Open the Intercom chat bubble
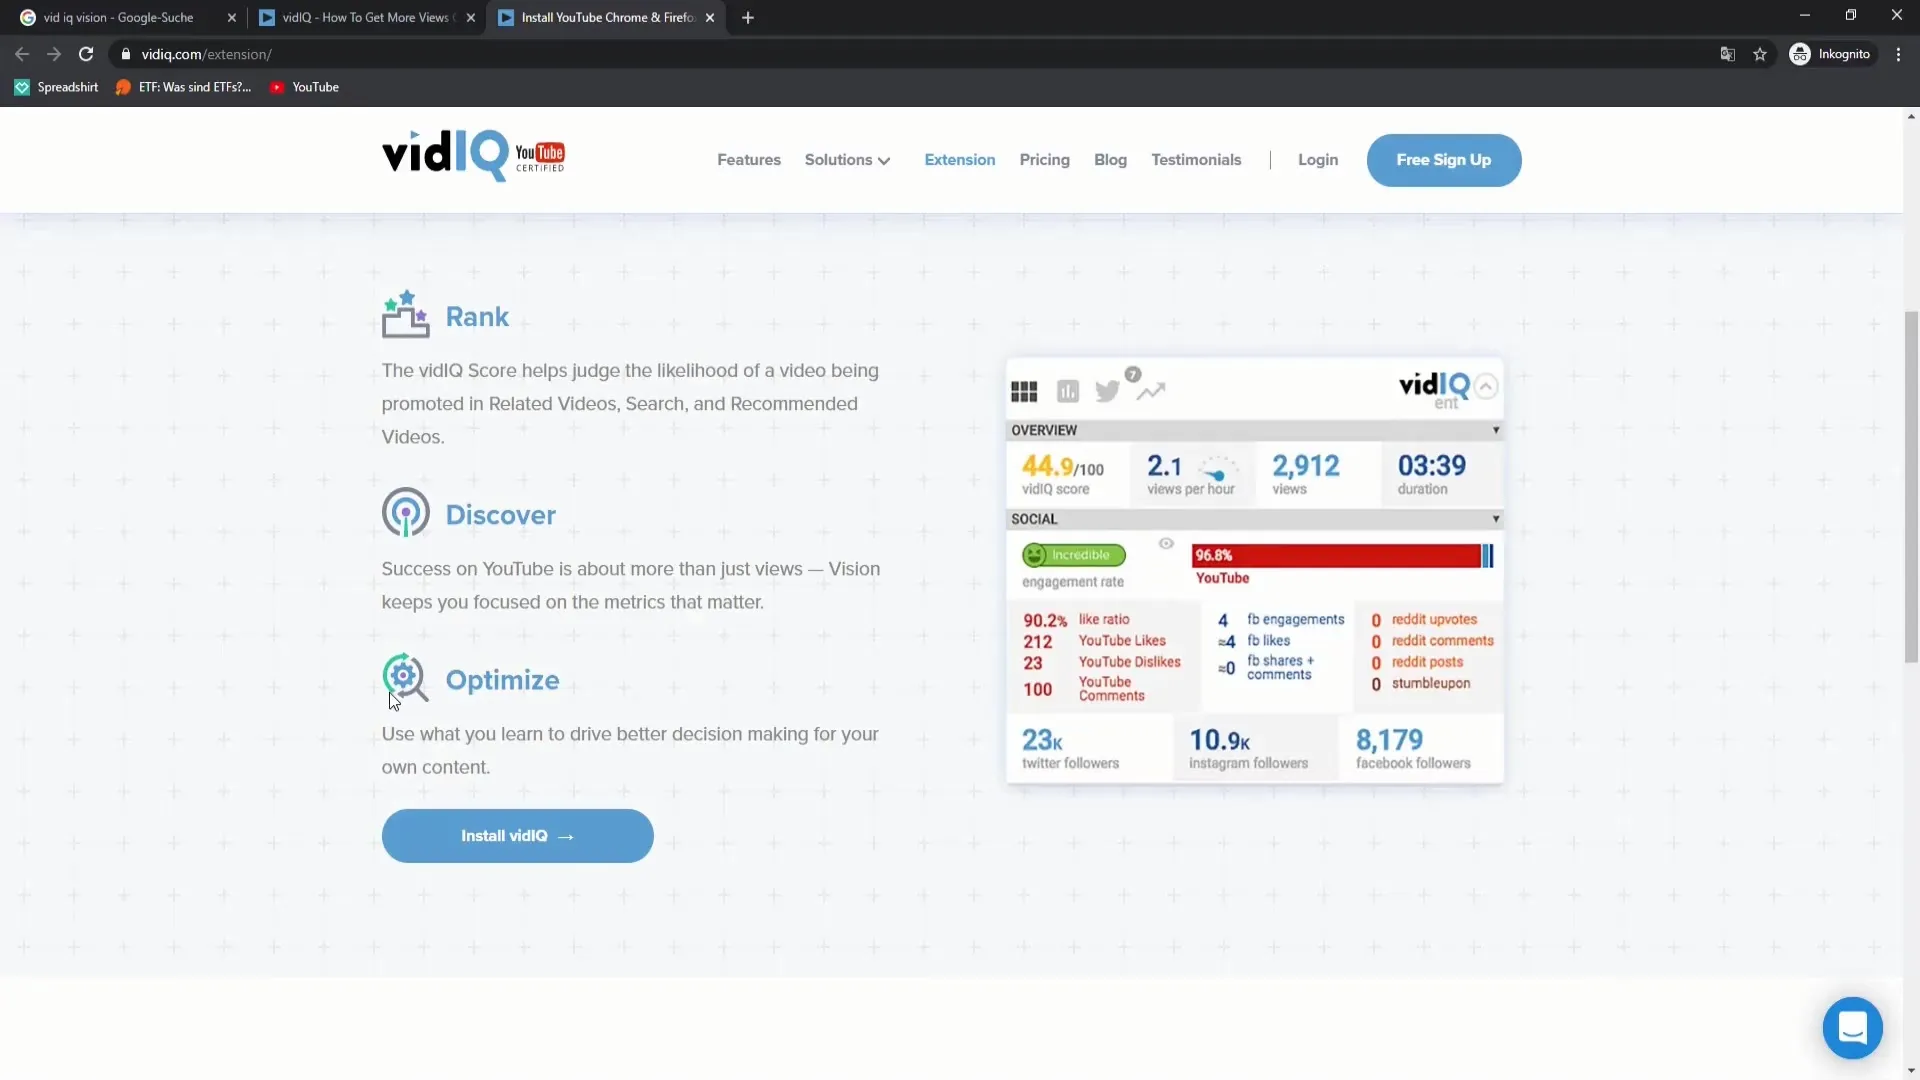Screen dimensions: 1920x1080 click(1852, 1027)
